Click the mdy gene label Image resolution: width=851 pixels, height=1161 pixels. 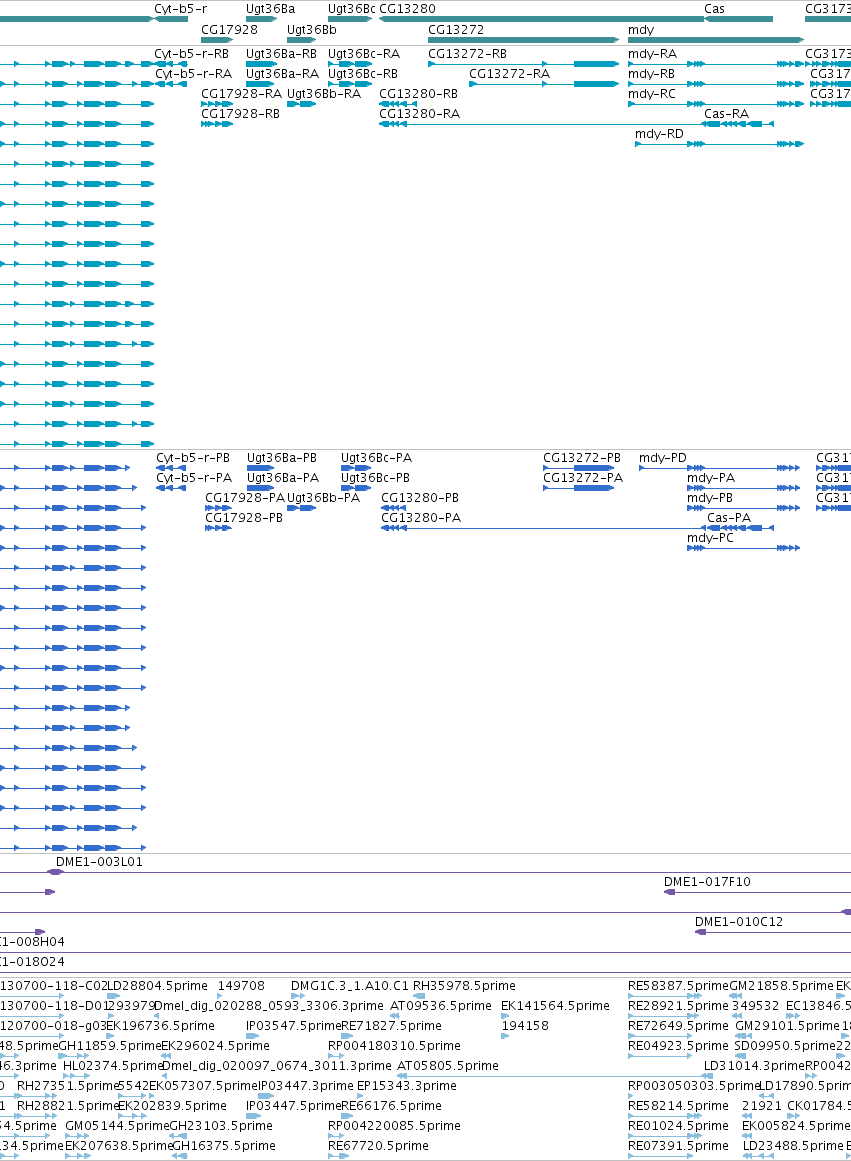coord(641,30)
